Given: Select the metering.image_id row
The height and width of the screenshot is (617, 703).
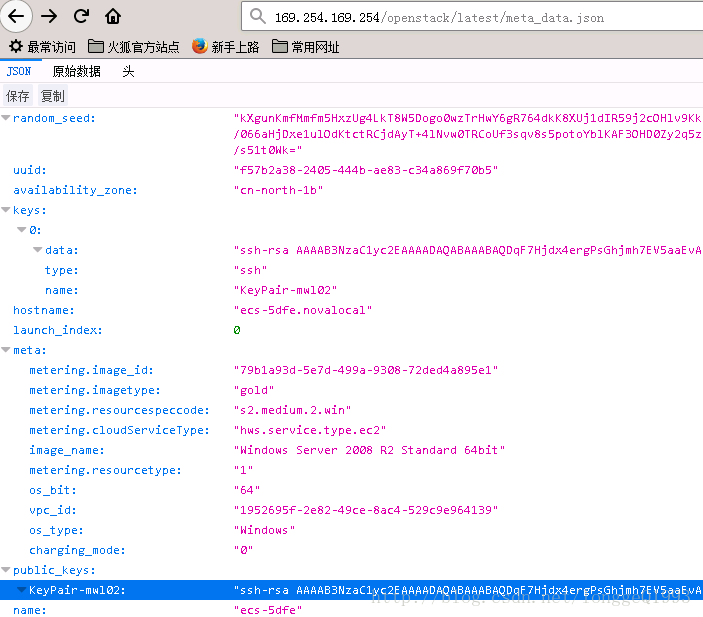Looking at the screenshot, I should pyautogui.click(x=352, y=370).
